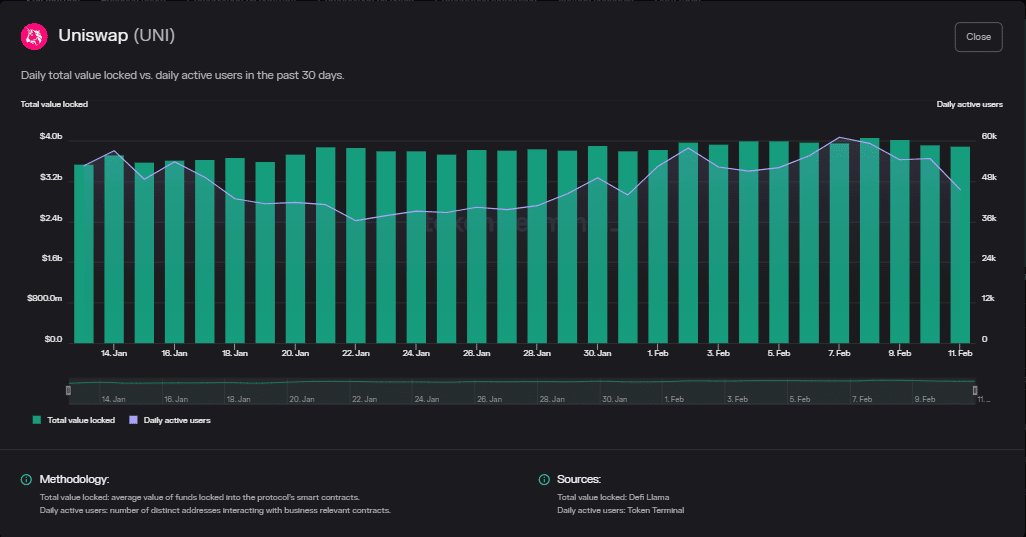Click the purple line's peak point at 7. Feb

pos(840,138)
